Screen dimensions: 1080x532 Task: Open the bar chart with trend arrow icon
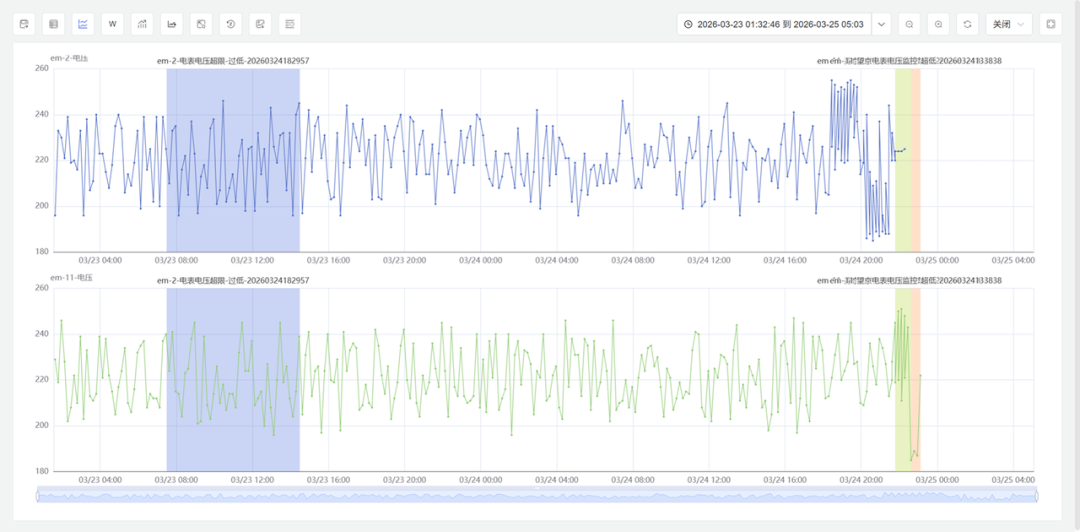142,24
